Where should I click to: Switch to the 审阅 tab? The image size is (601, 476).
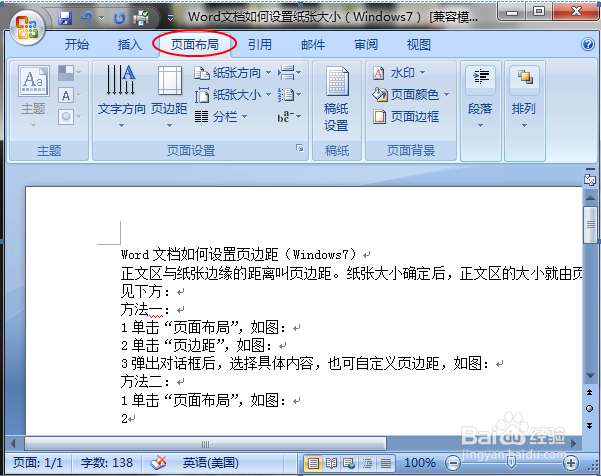(366, 44)
